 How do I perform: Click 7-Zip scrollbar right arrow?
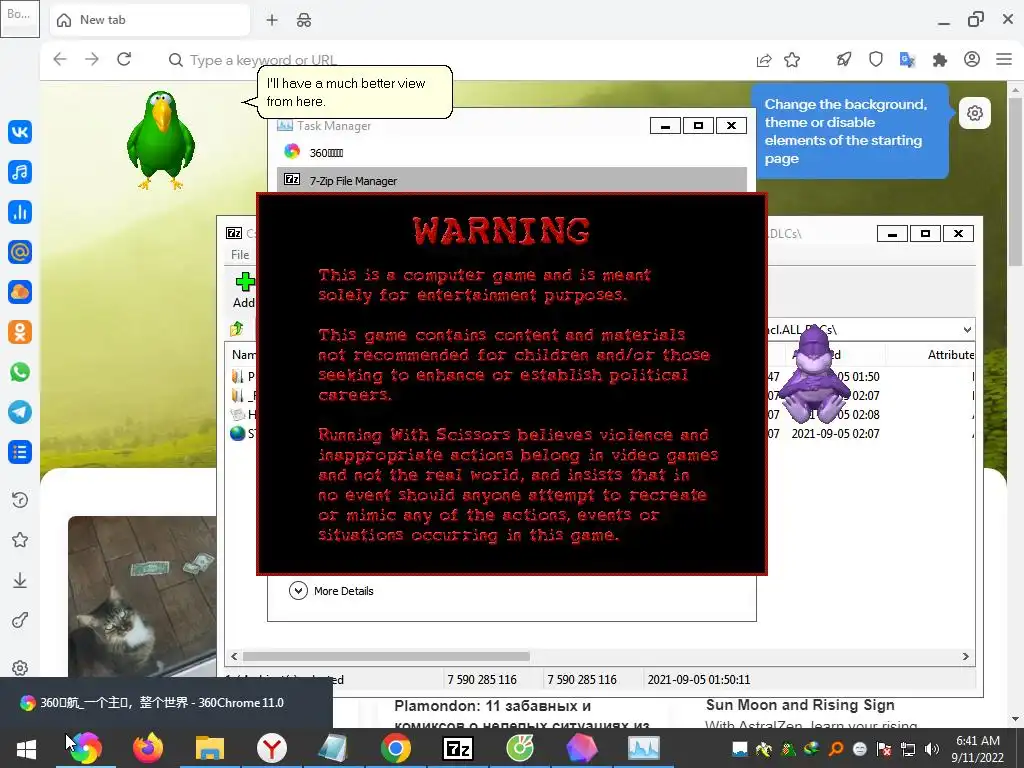pyautogui.click(x=966, y=656)
